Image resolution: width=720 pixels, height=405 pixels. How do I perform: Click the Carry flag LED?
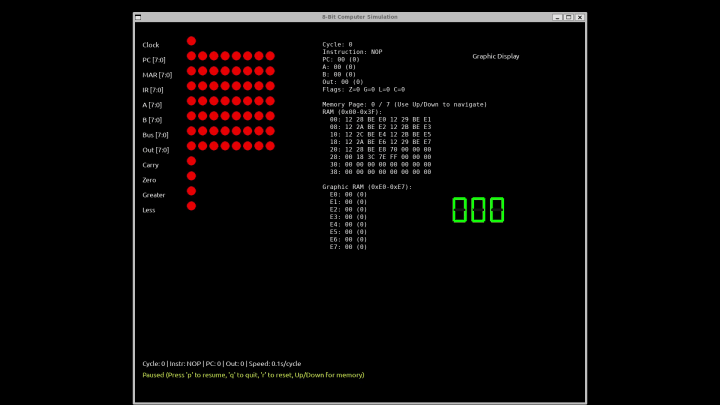pos(191,161)
